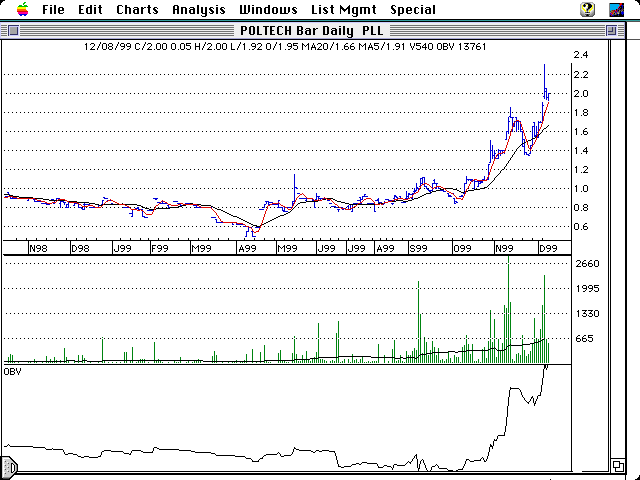This screenshot has height=480, width=640.
Task: Open the Windows menu
Action: pos(268,9)
